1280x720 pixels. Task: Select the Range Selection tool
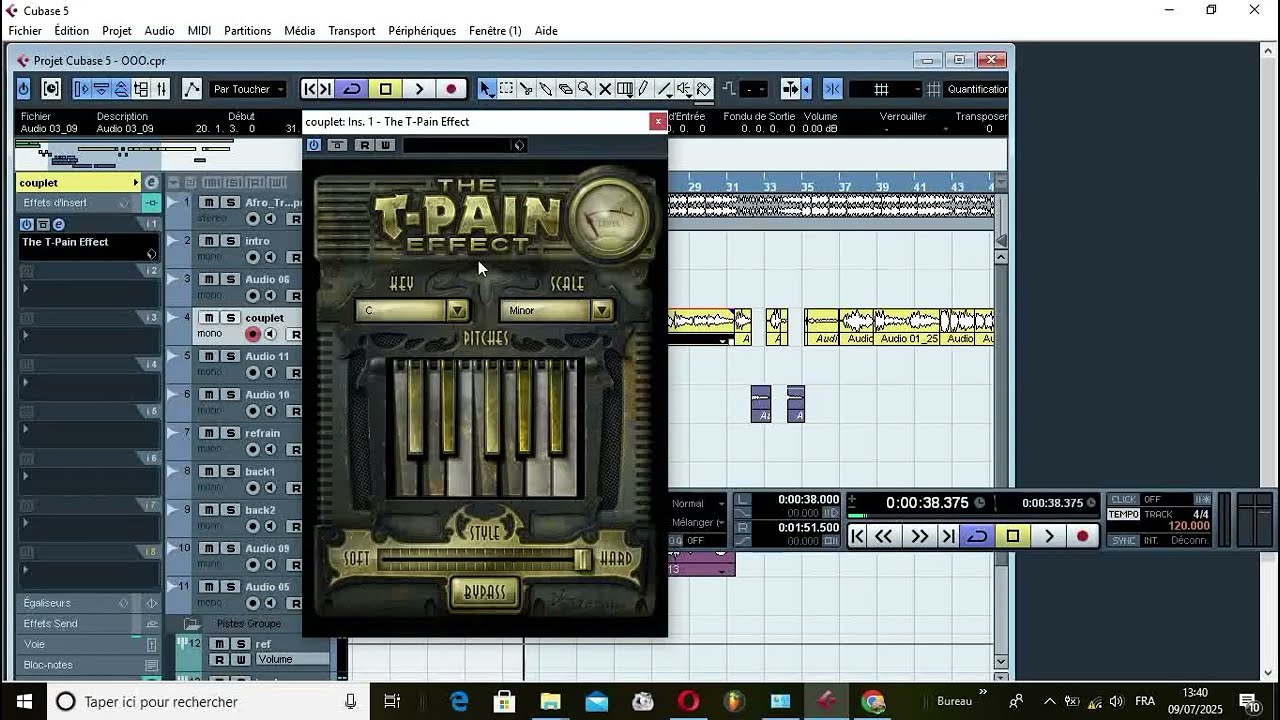(x=507, y=89)
